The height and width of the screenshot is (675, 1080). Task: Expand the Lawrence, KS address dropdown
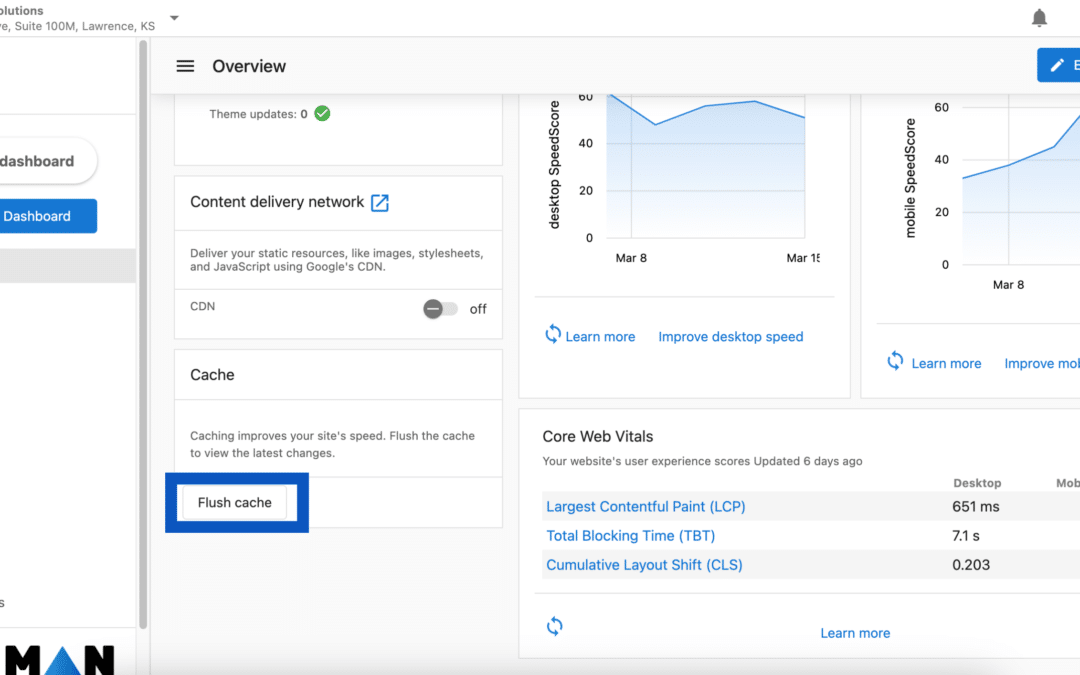click(174, 18)
